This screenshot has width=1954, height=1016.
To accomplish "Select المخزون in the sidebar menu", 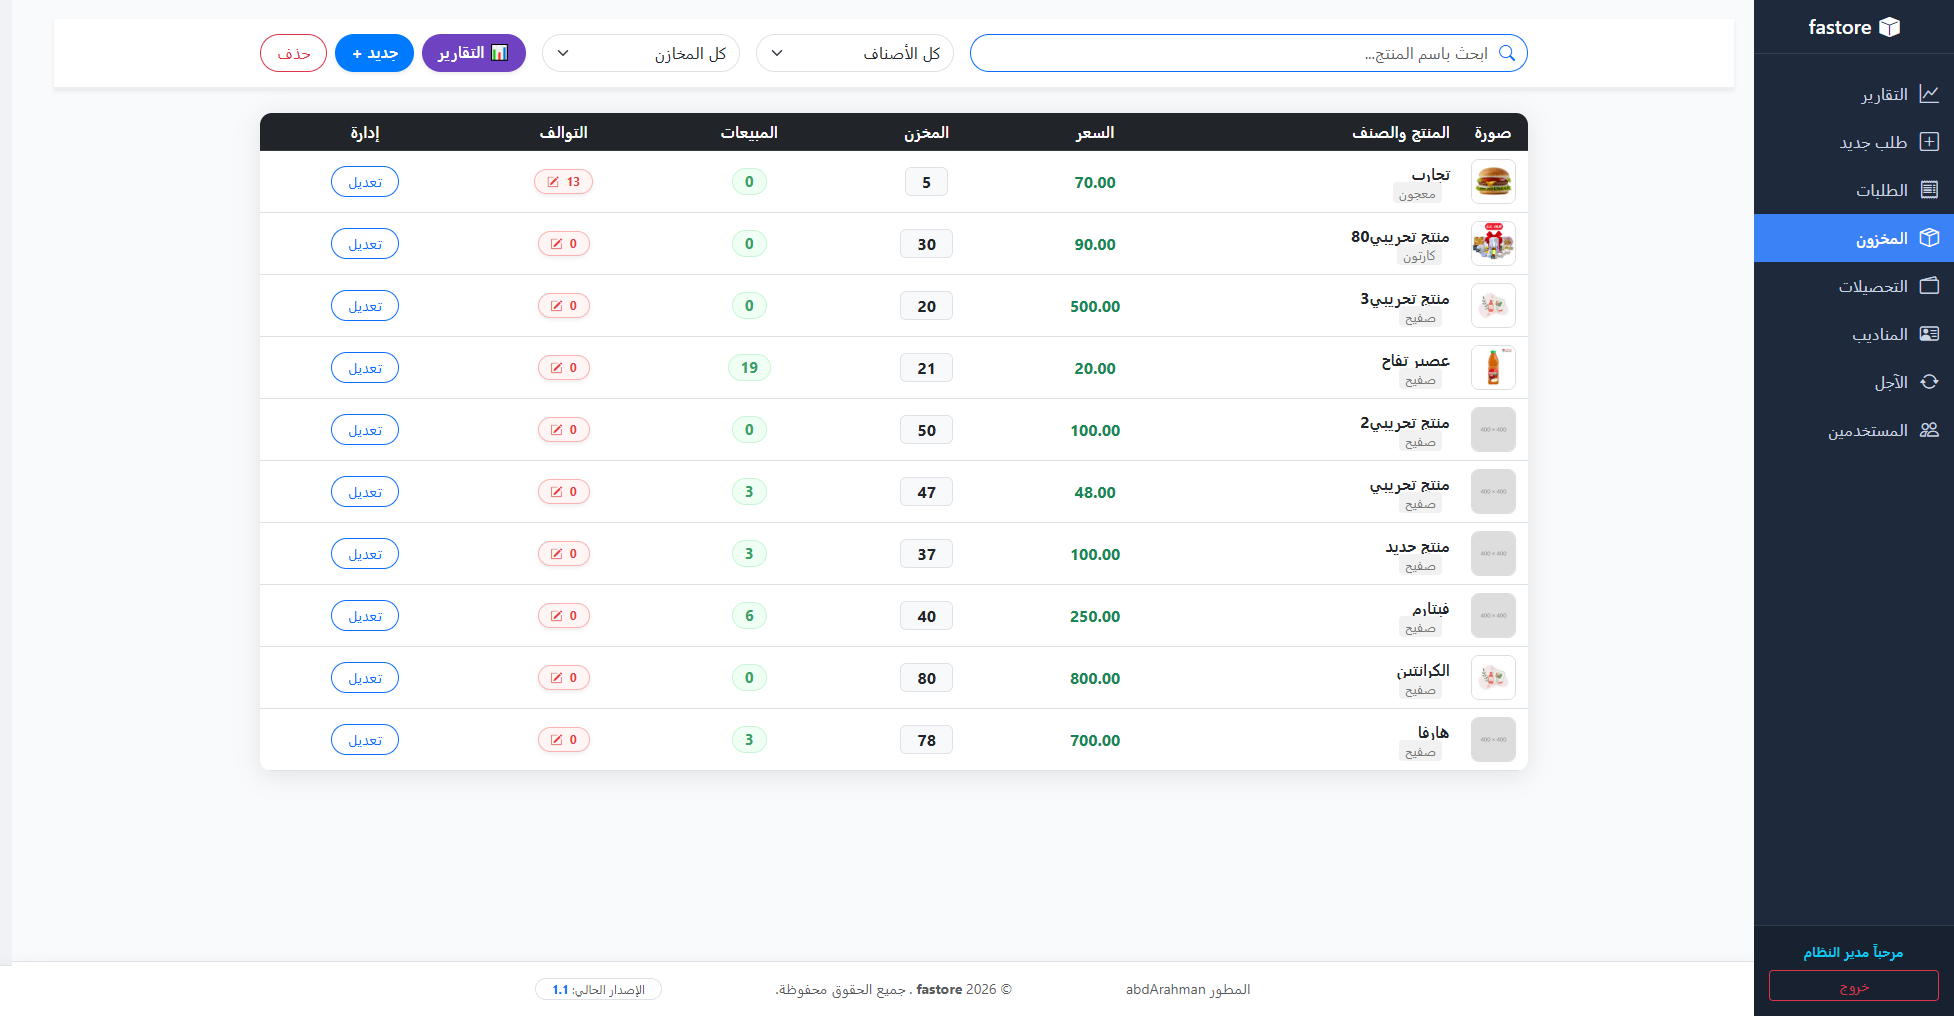I will pos(1881,238).
